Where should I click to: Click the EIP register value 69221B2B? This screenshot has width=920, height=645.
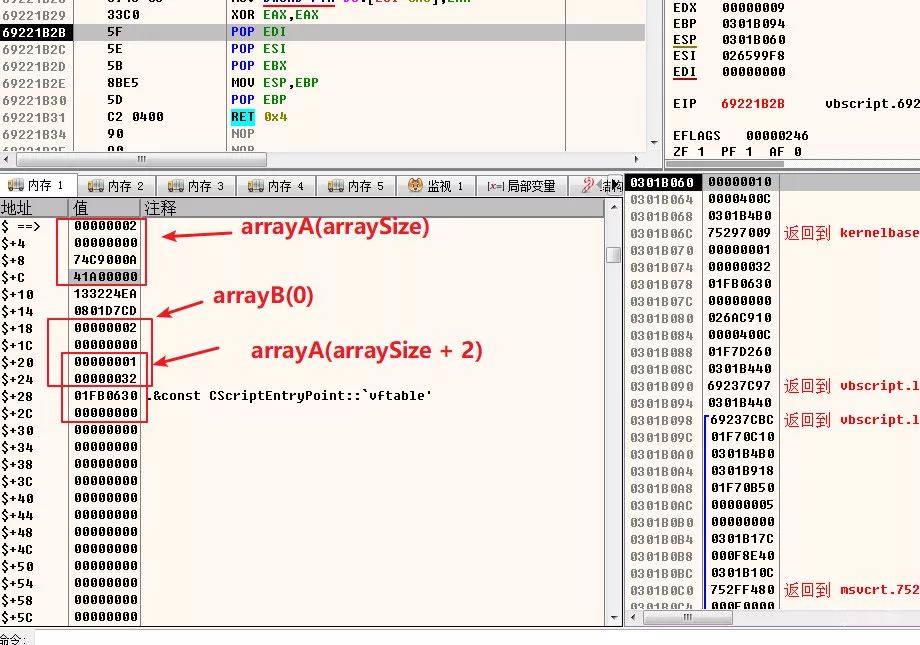click(752, 104)
